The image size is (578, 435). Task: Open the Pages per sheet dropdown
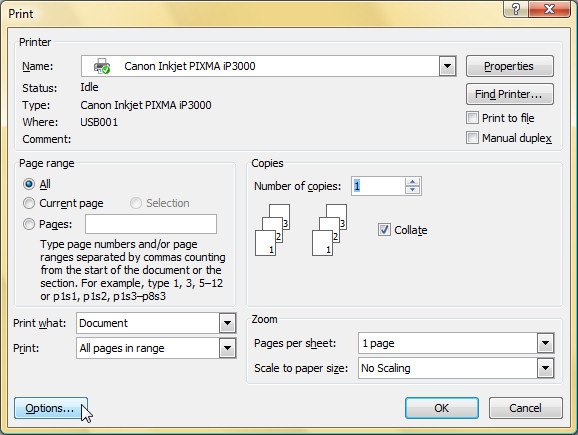(x=545, y=343)
